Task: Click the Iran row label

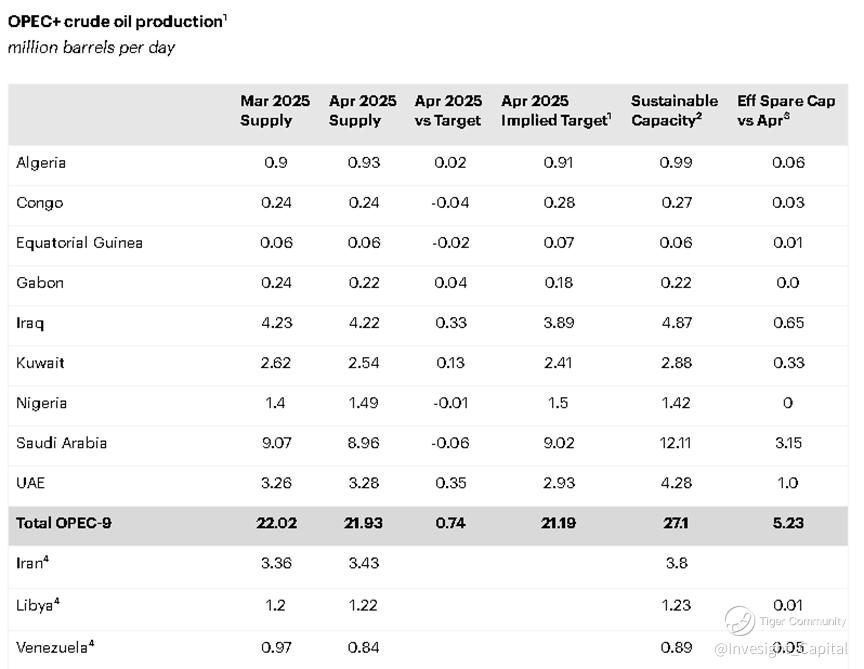Action: pos(32,562)
